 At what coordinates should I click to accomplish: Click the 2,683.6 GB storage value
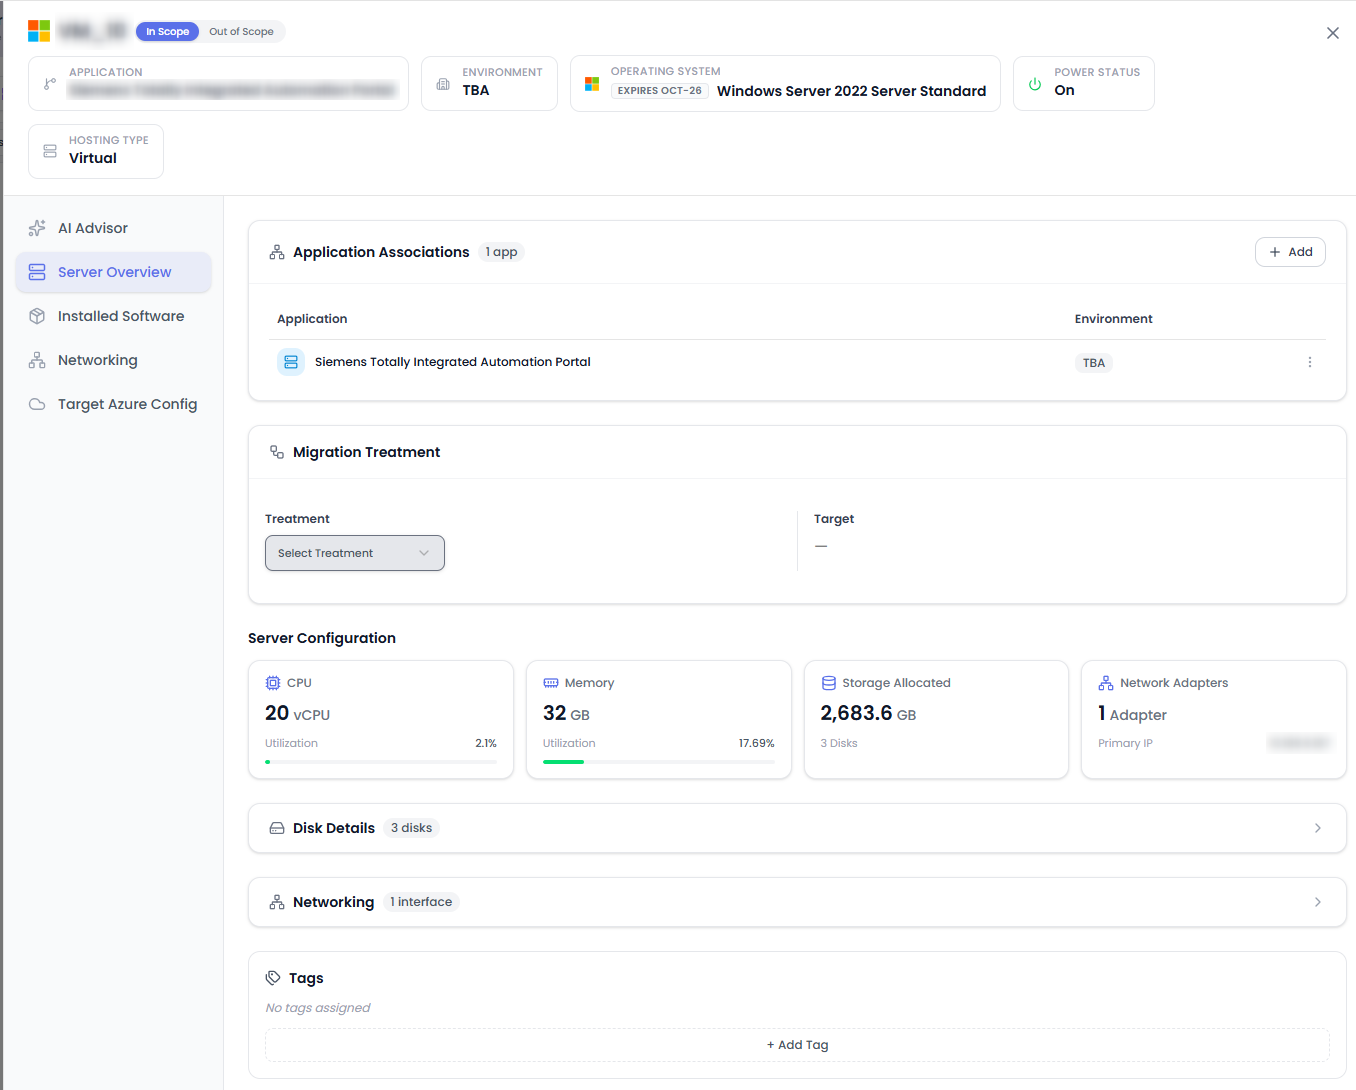[x=868, y=713]
